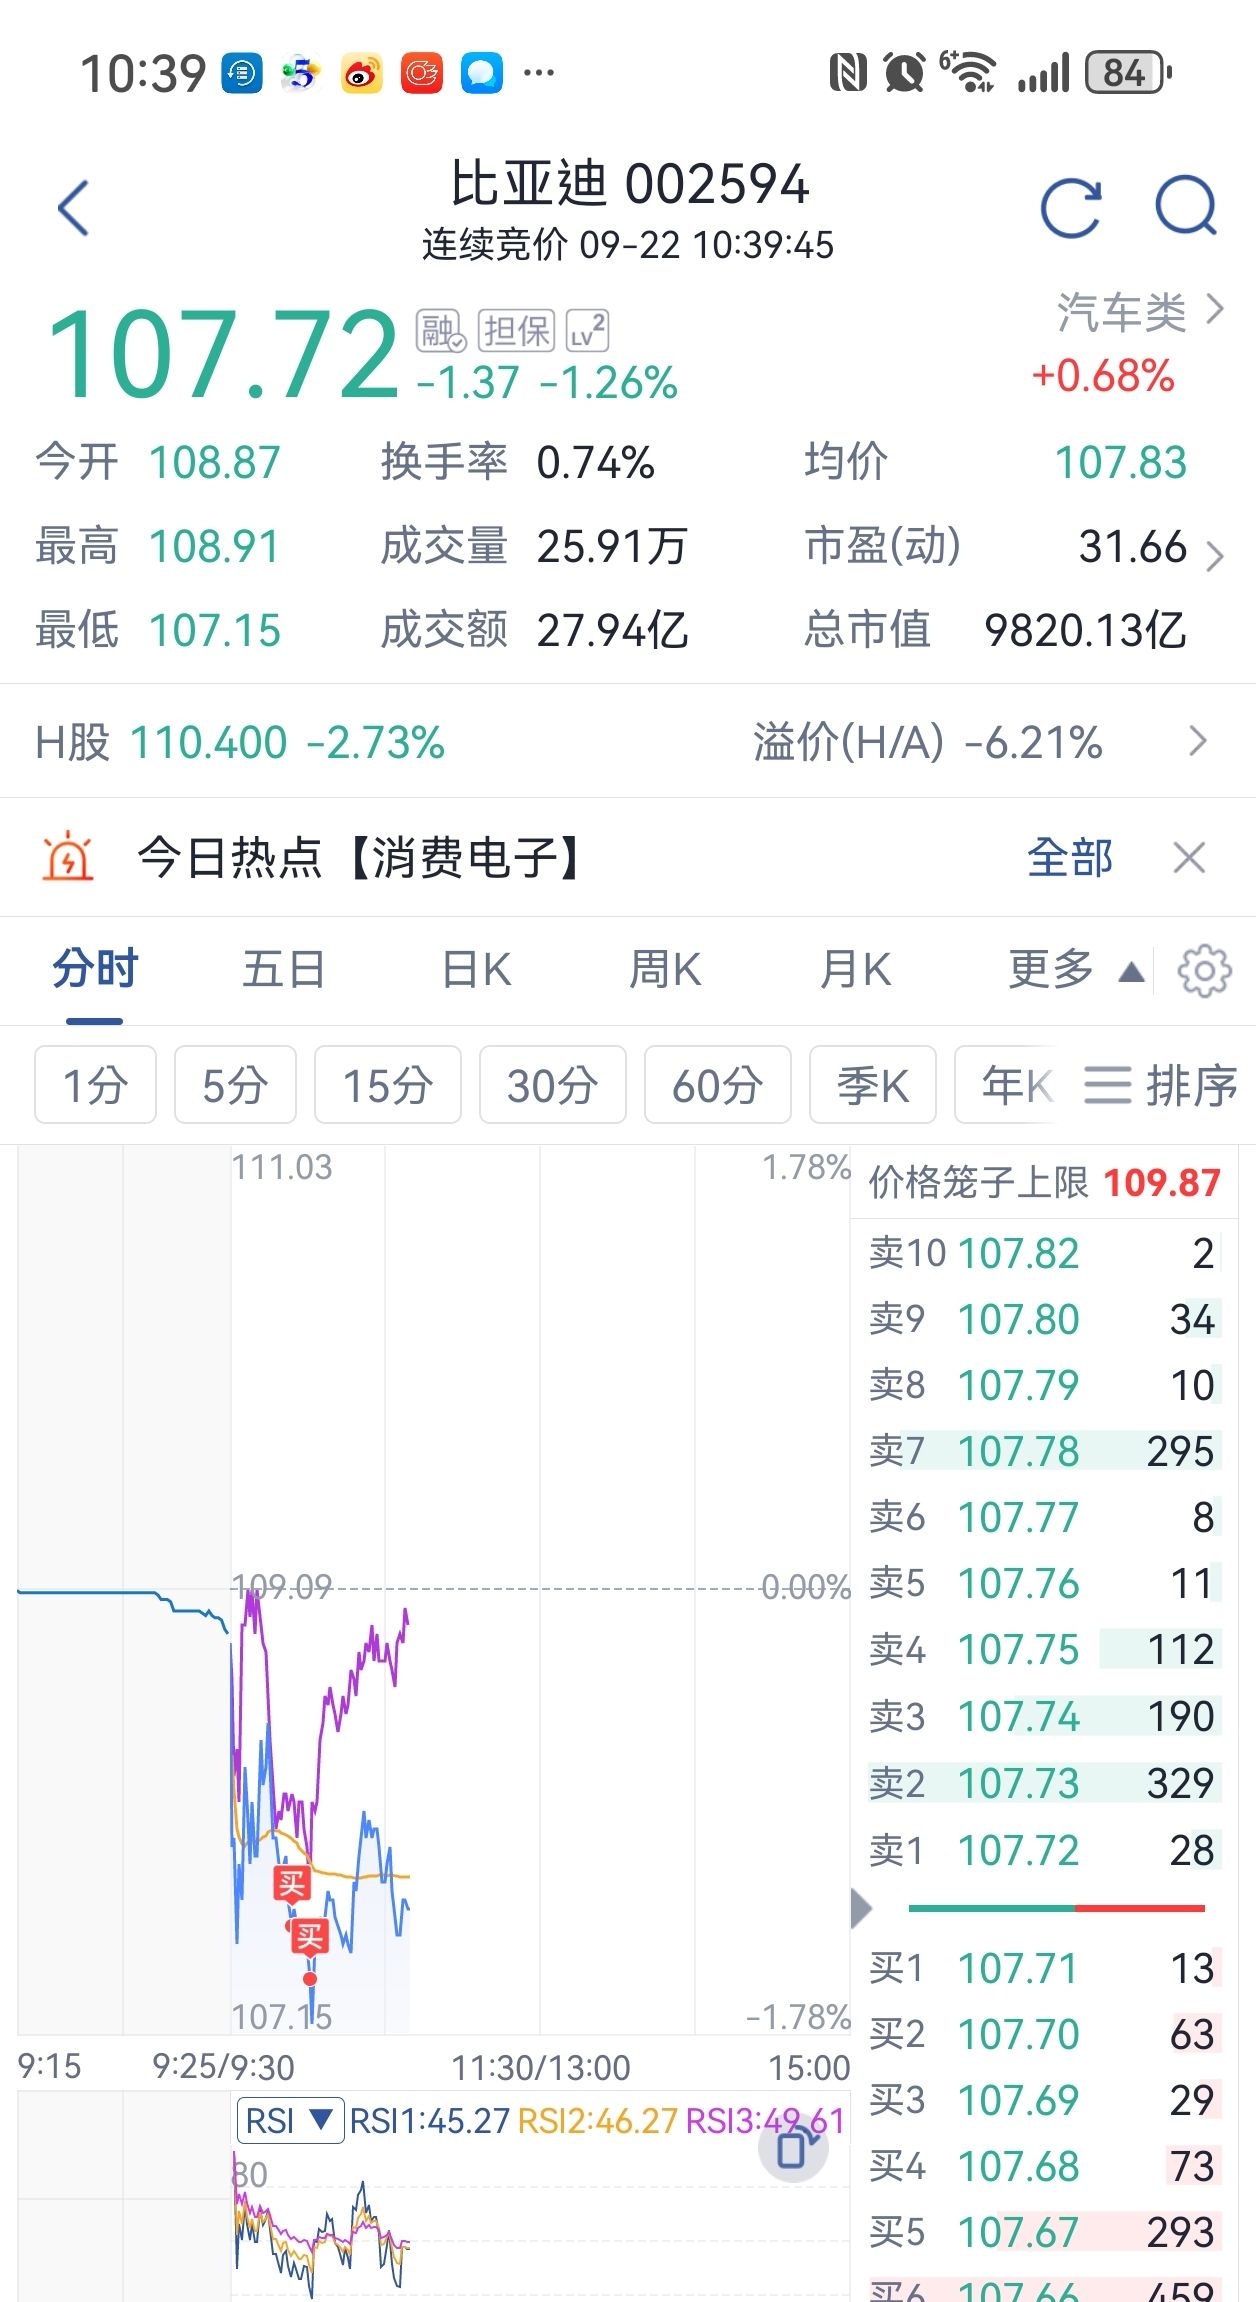The height and width of the screenshot is (2302, 1256).
Task: Tap the 融 margin trading badge
Action: click(441, 331)
